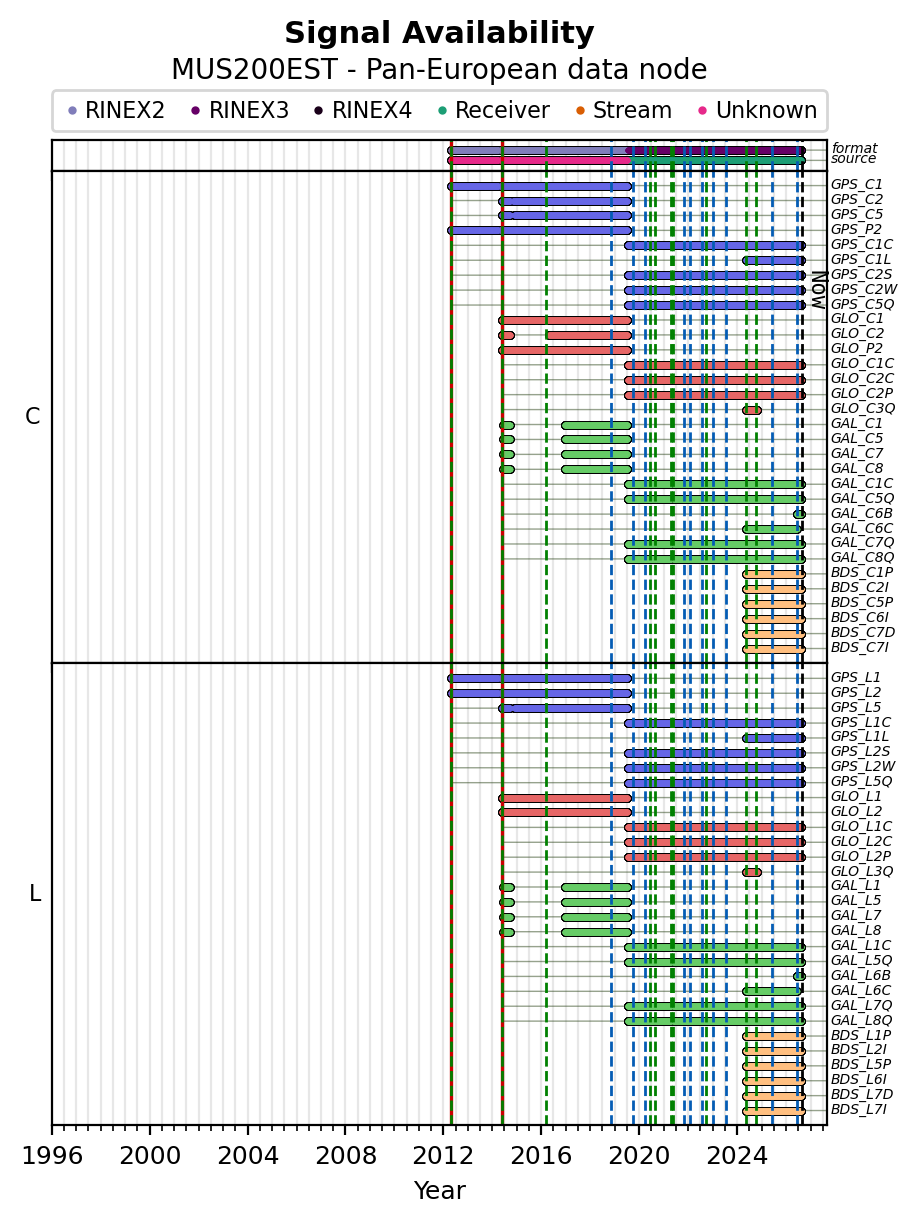This screenshot has width=918, height=1224.
Task: Click the GPS_C1C row label
Action: coord(862,245)
